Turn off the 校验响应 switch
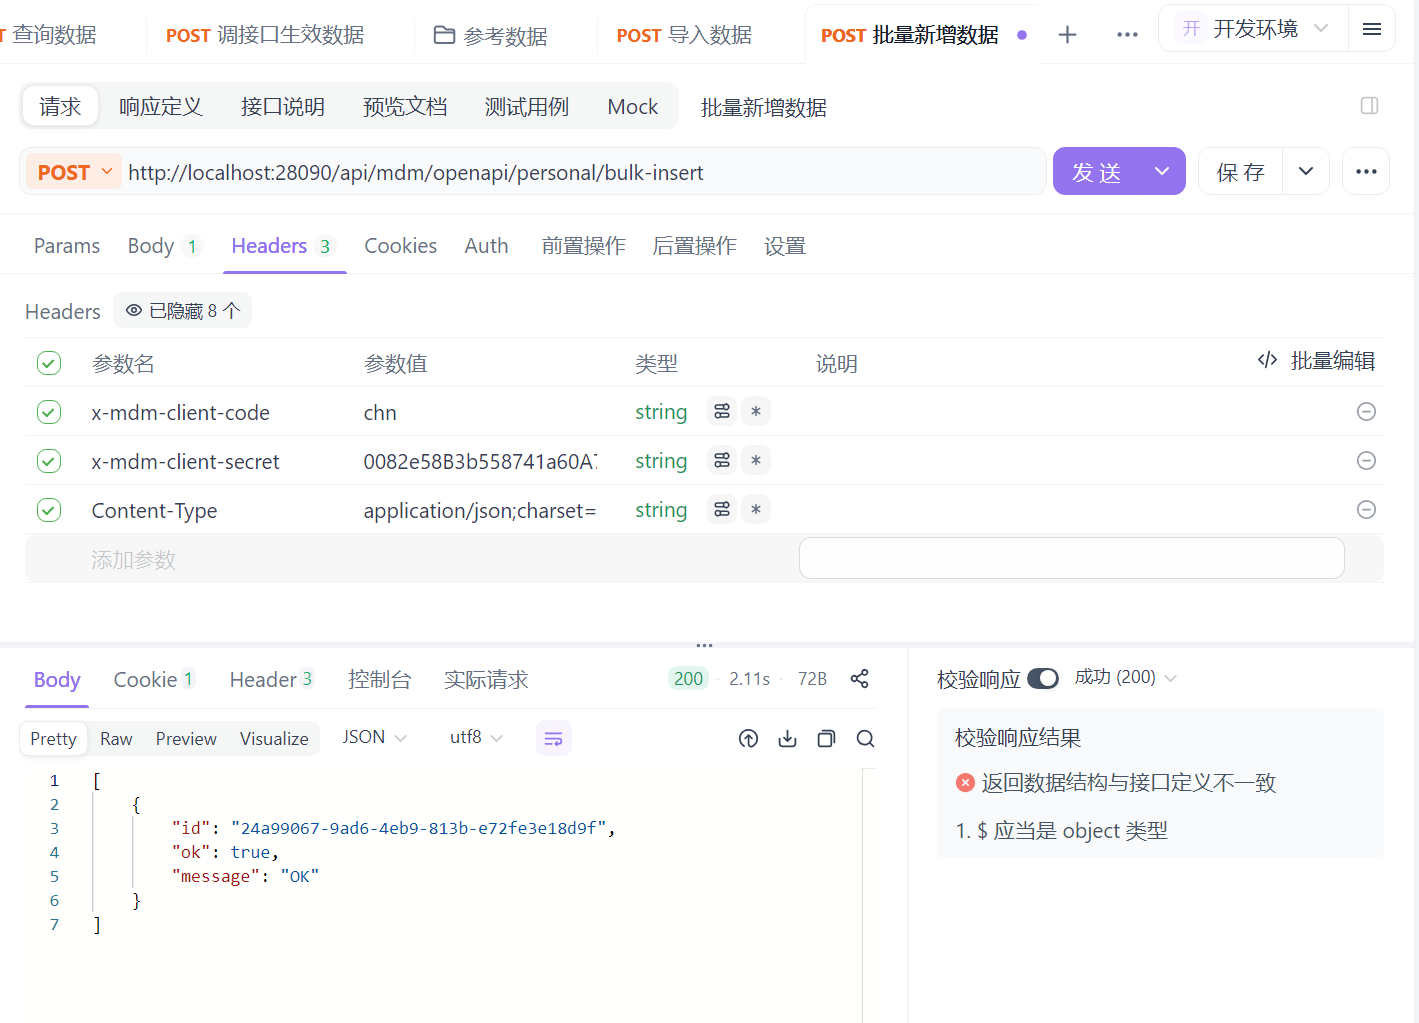 pyautogui.click(x=1042, y=679)
